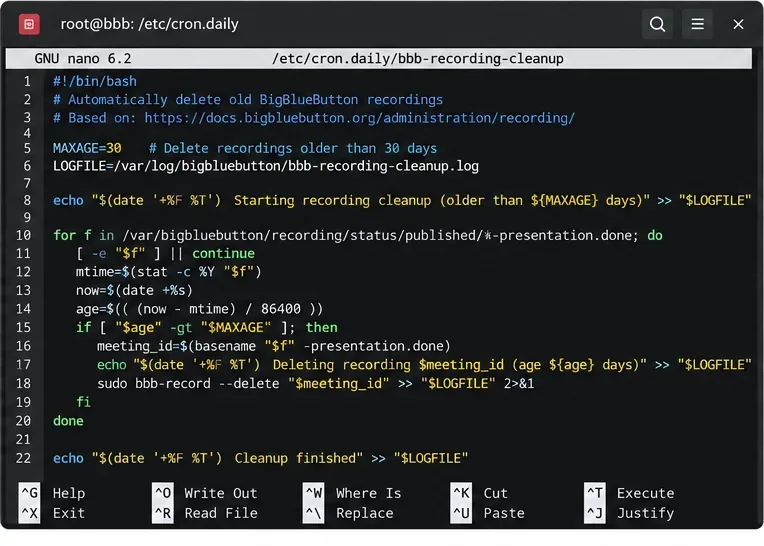Click the 'Deleting recording' echo line

tap(424, 365)
